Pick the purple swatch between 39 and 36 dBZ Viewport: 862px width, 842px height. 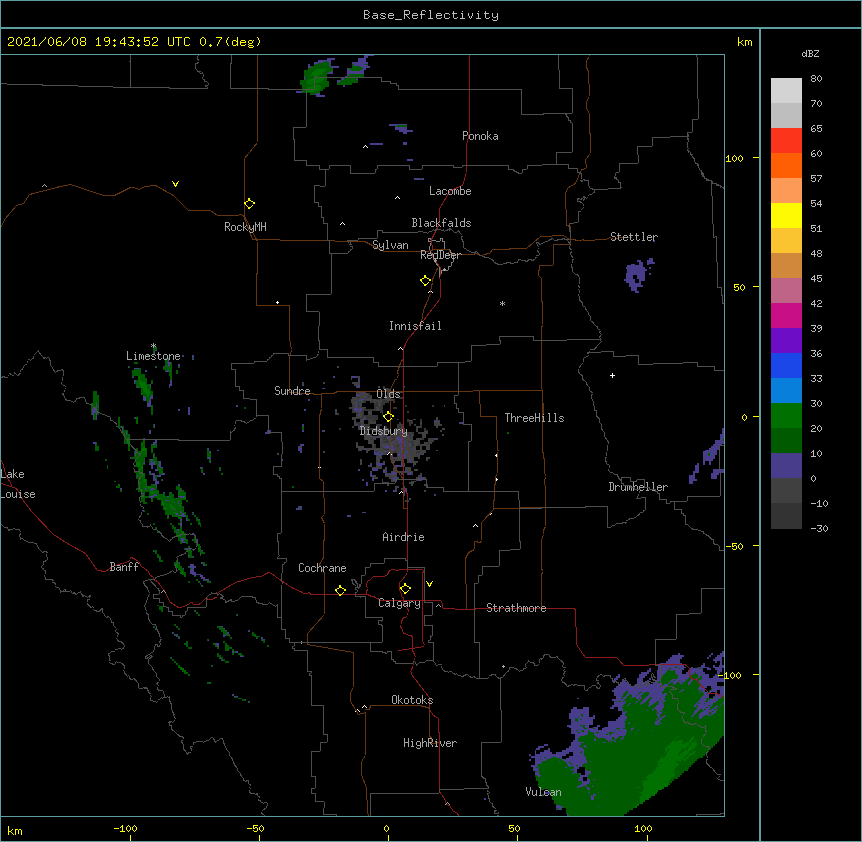(x=786, y=341)
